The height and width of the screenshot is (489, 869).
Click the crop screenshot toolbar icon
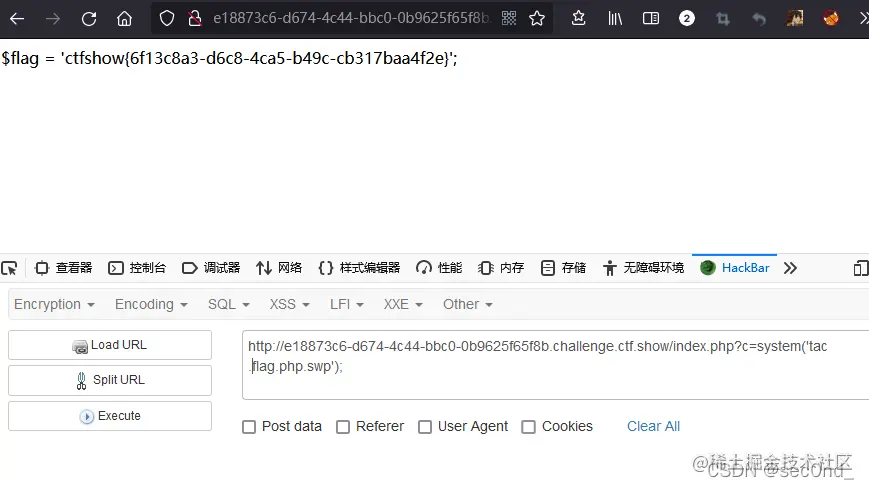click(723, 19)
